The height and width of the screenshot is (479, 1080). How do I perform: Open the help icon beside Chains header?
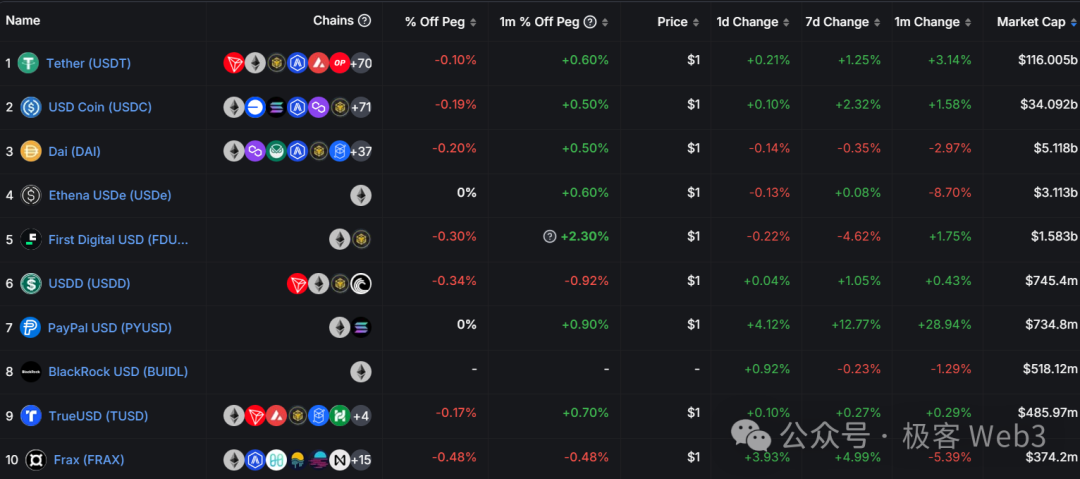pos(364,21)
